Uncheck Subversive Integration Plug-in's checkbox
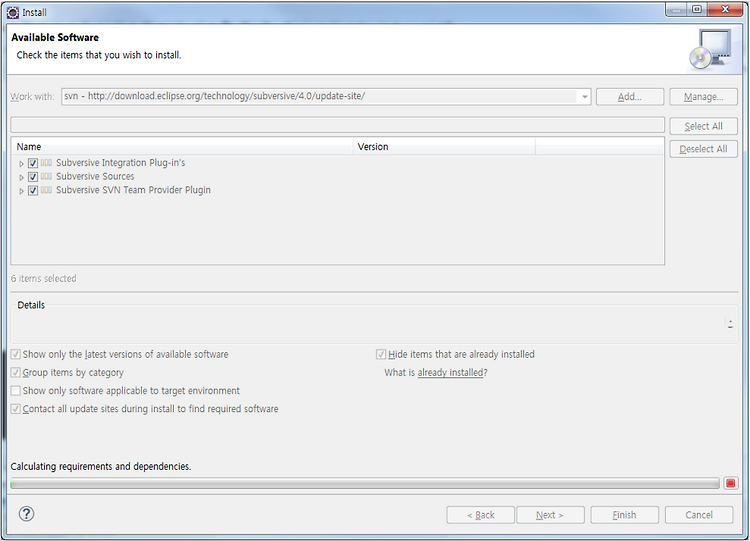 coord(33,163)
